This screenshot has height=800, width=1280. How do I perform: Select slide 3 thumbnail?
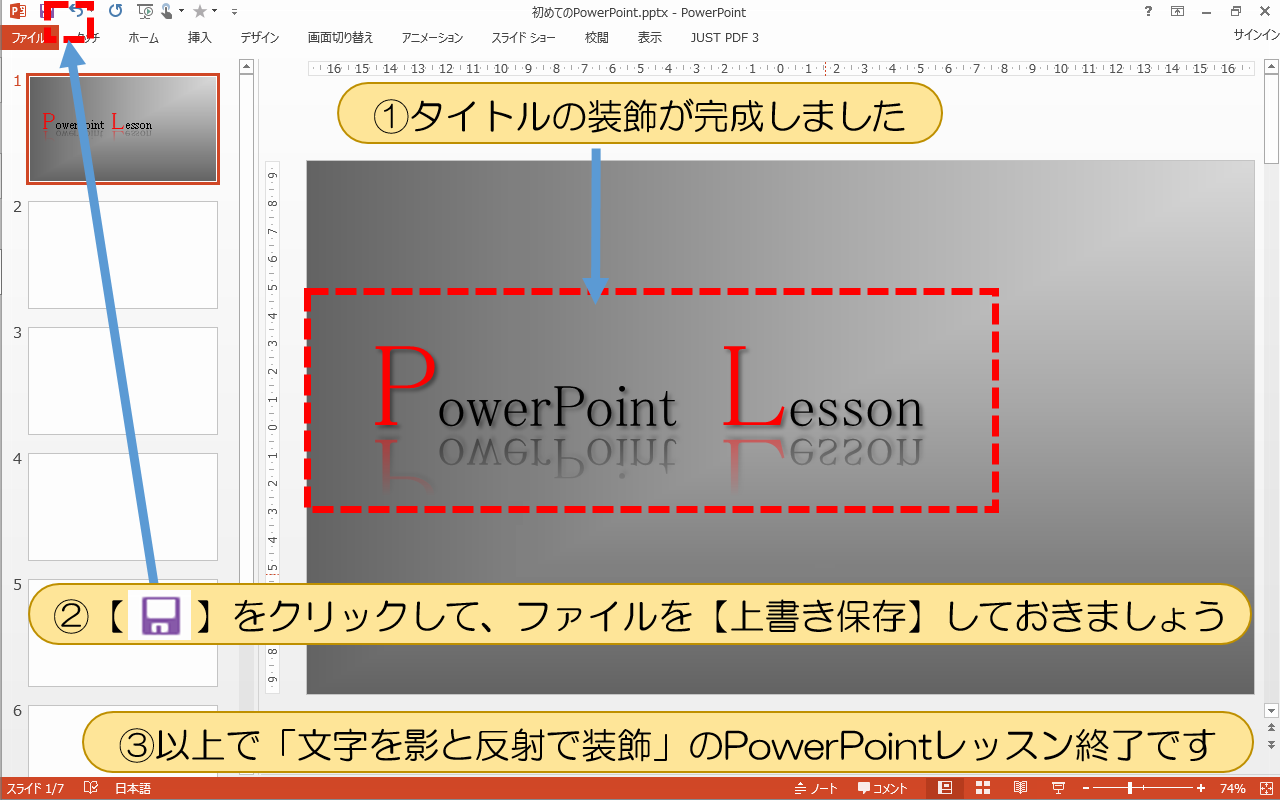tap(123, 381)
